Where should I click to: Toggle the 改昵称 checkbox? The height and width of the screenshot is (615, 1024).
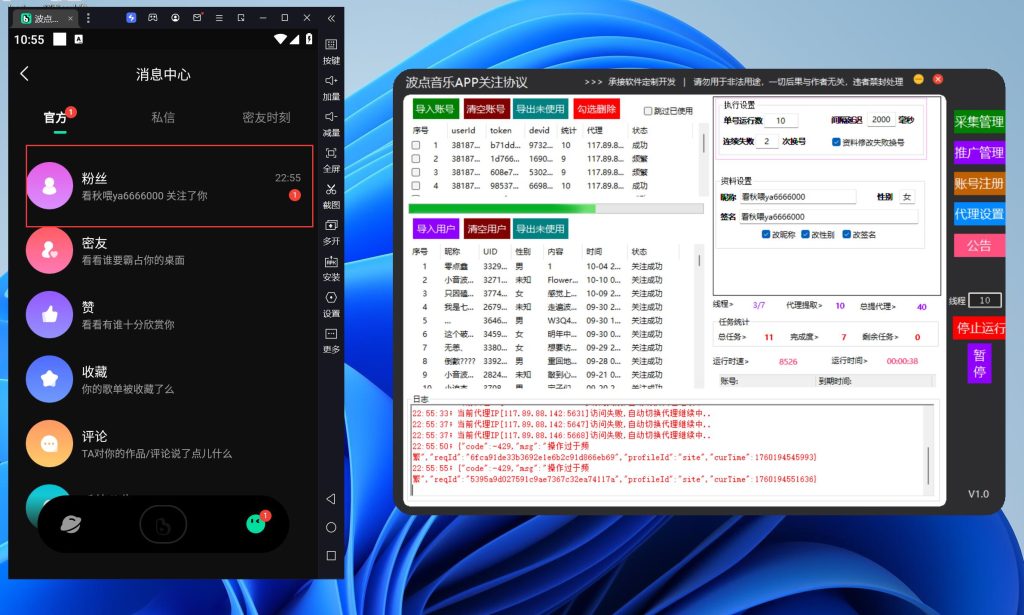click(x=765, y=234)
